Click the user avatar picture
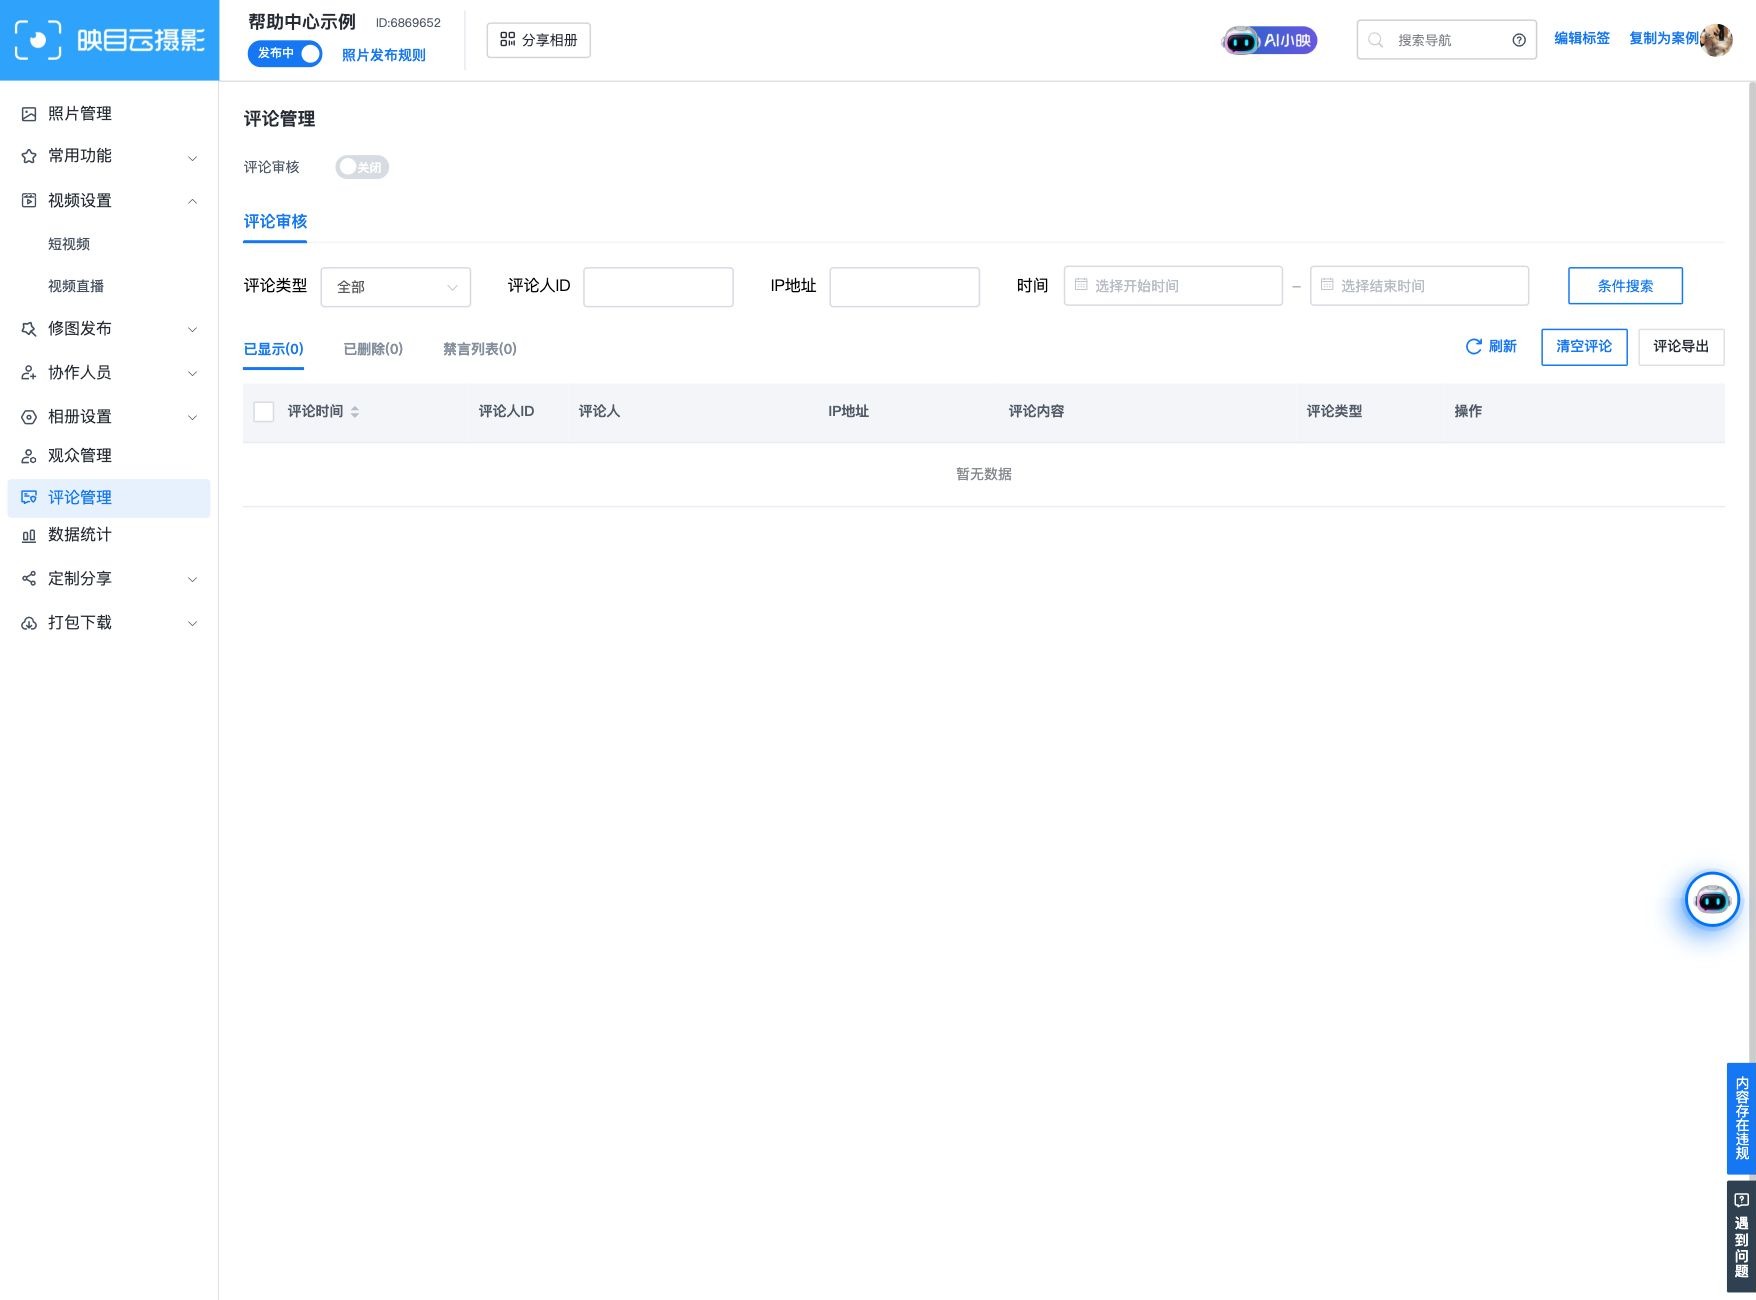Image resolution: width=1756 pixels, height=1300 pixels. (x=1716, y=40)
